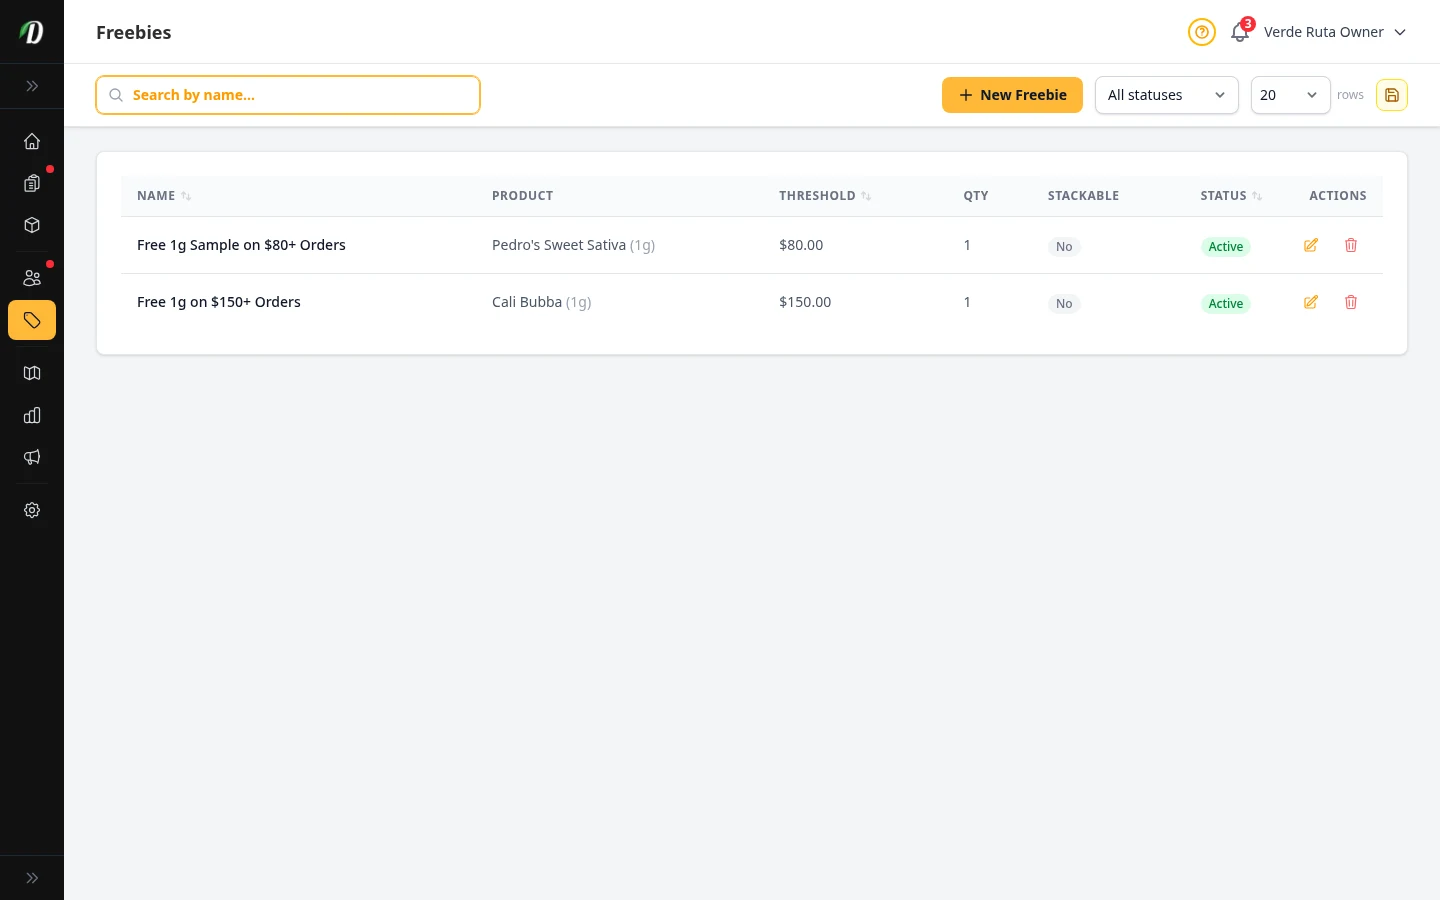The width and height of the screenshot is (1440, 900).
Task: Delete the Cali Bubba freebie
Action: coord(1351,302)
